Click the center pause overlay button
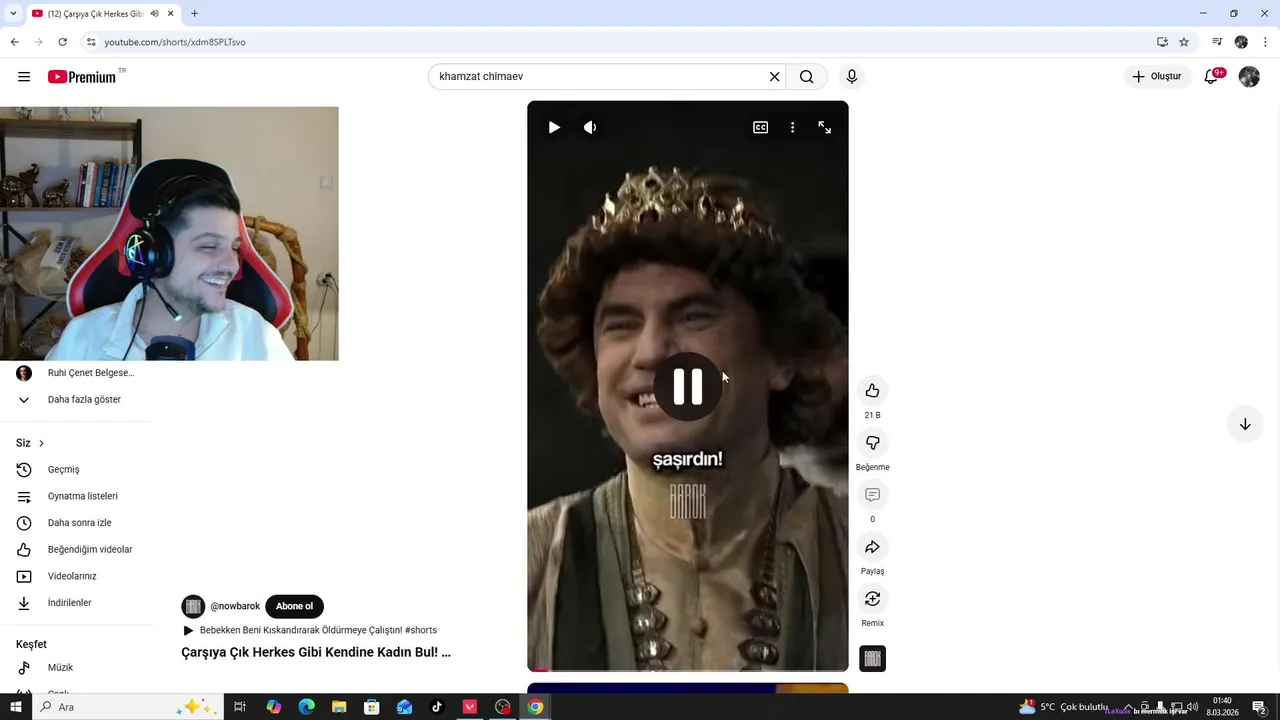This screenshot has width=1280, height=720. 688,386
